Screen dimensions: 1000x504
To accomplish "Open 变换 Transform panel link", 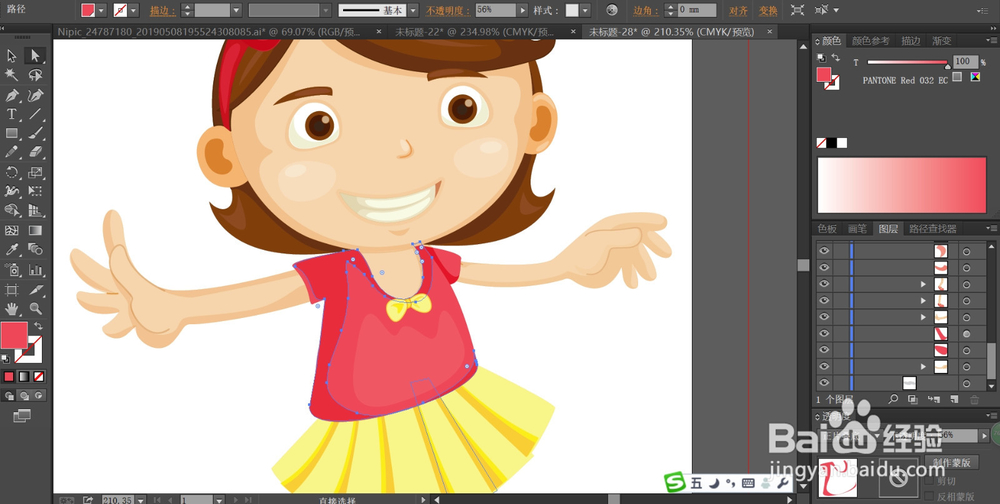I will (x=768, y=10).
